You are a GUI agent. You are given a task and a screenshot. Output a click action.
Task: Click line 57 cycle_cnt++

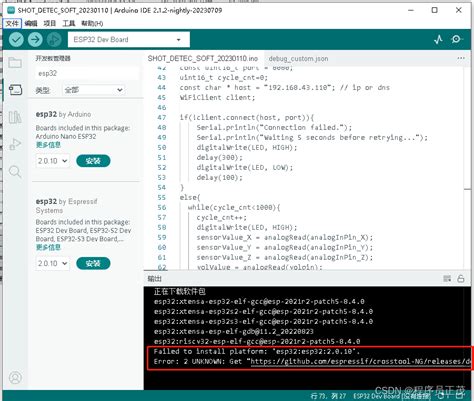(x=221, y=218)
